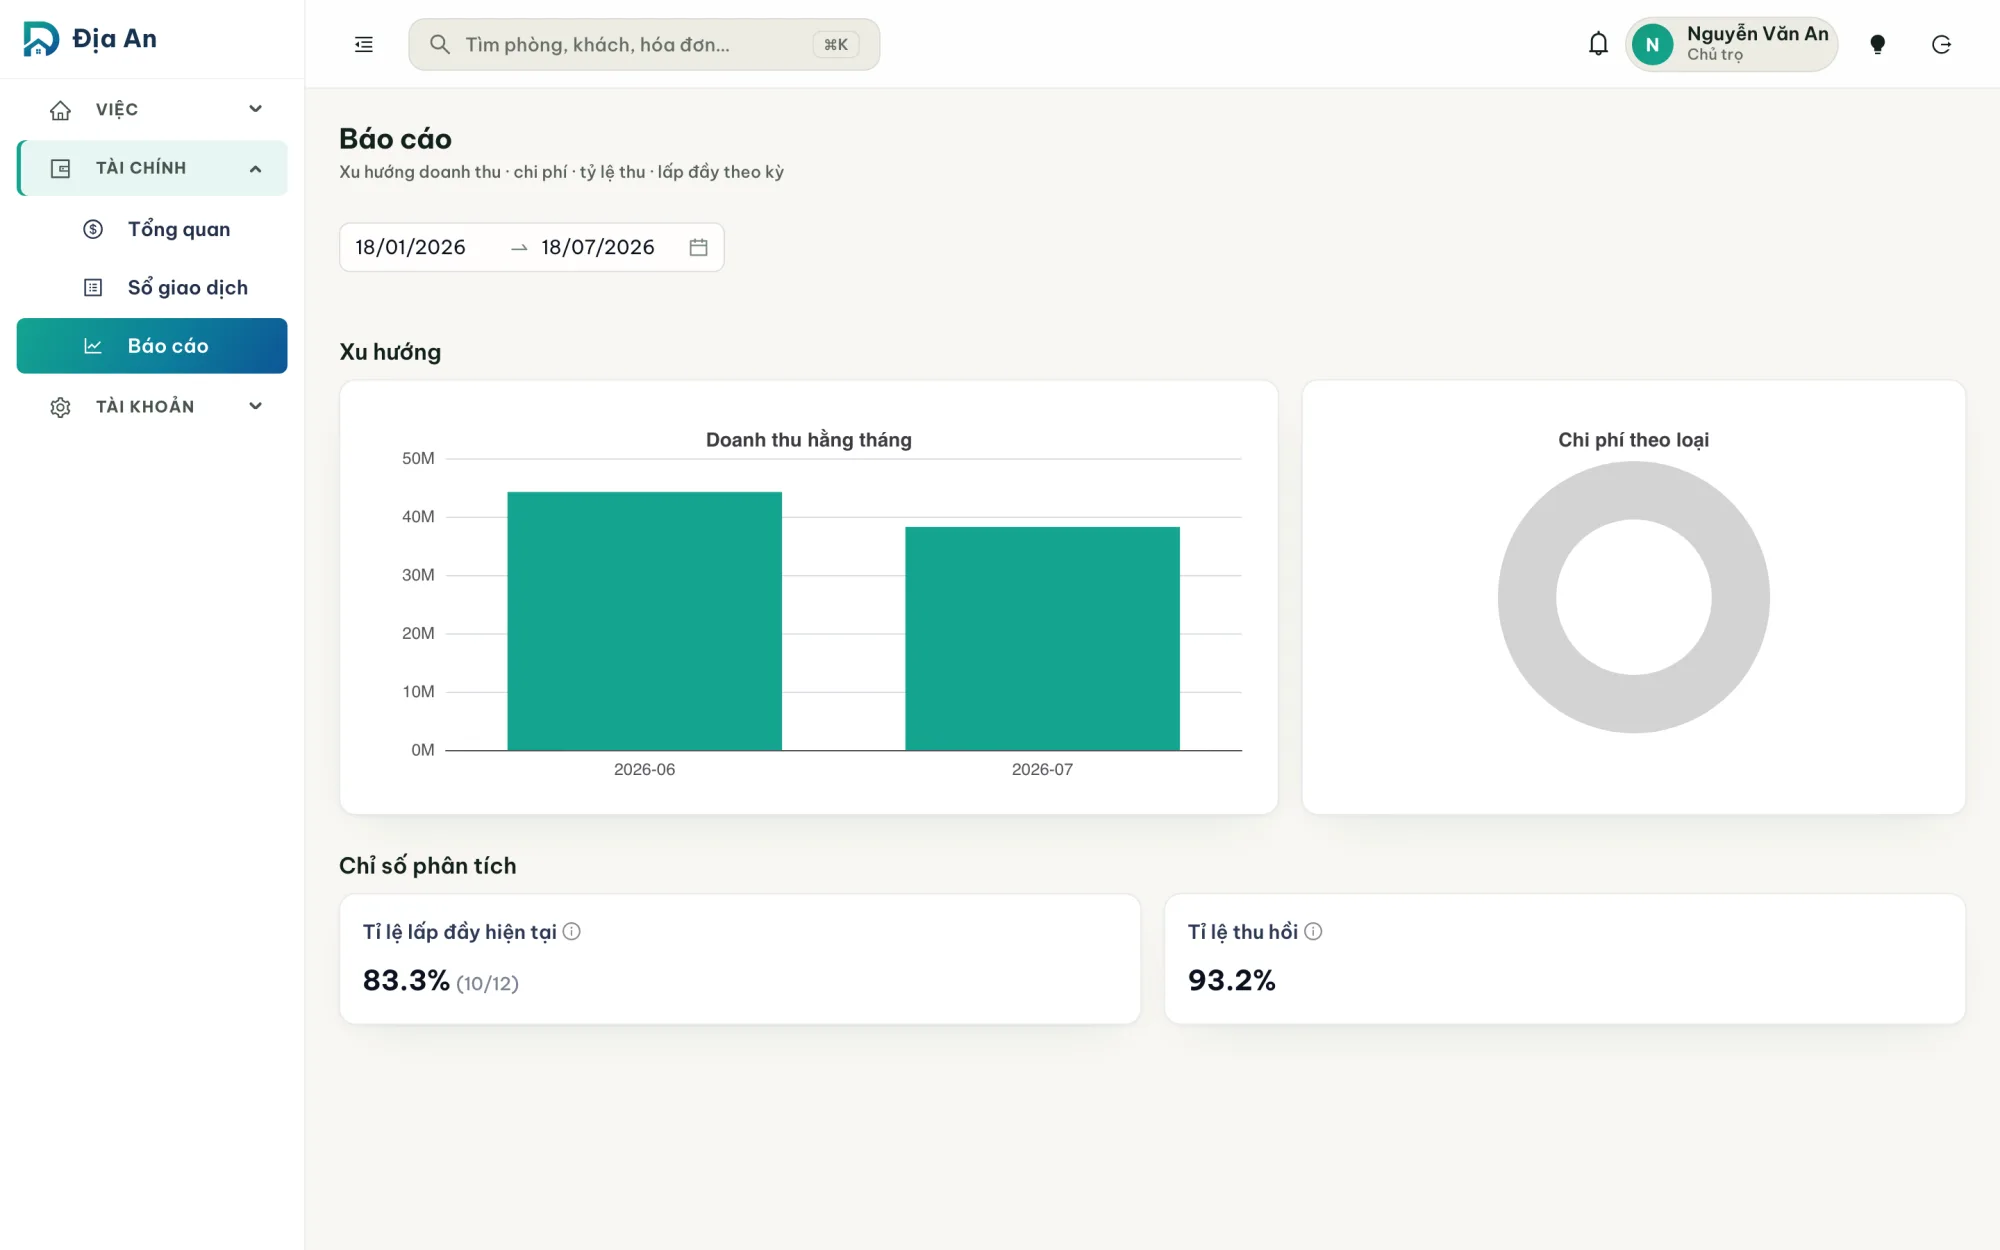Click info icon next to Tỉ lệ lấp đầy
This screenshot has height=1250, width=2000.
pyautogui.click(x=571, y=931)
